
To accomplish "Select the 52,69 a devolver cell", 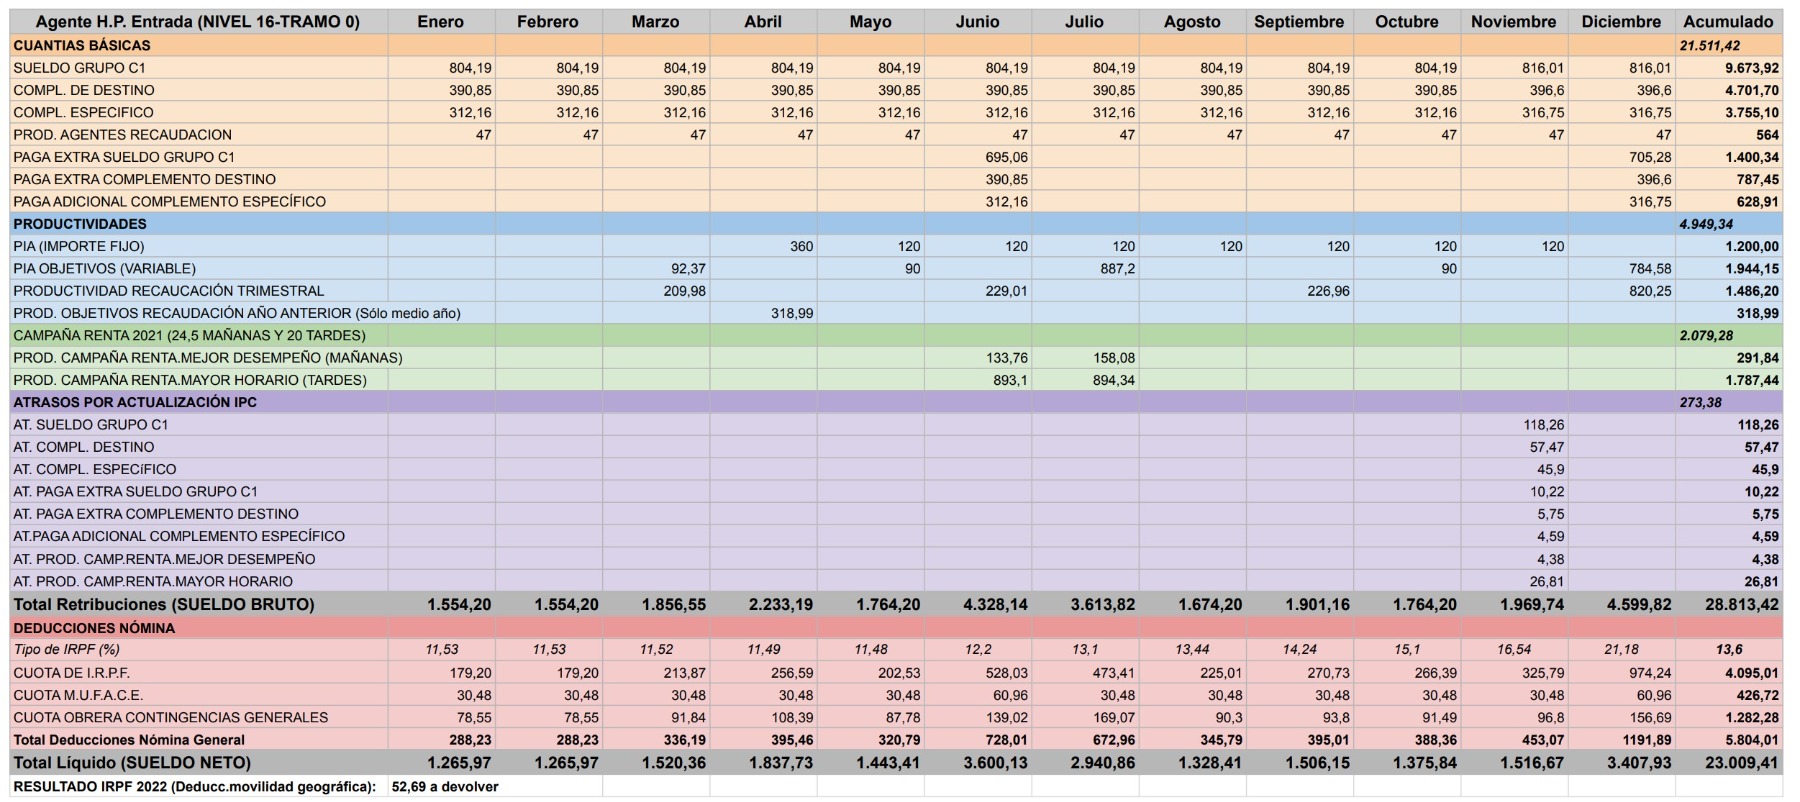I will [445, 787].
